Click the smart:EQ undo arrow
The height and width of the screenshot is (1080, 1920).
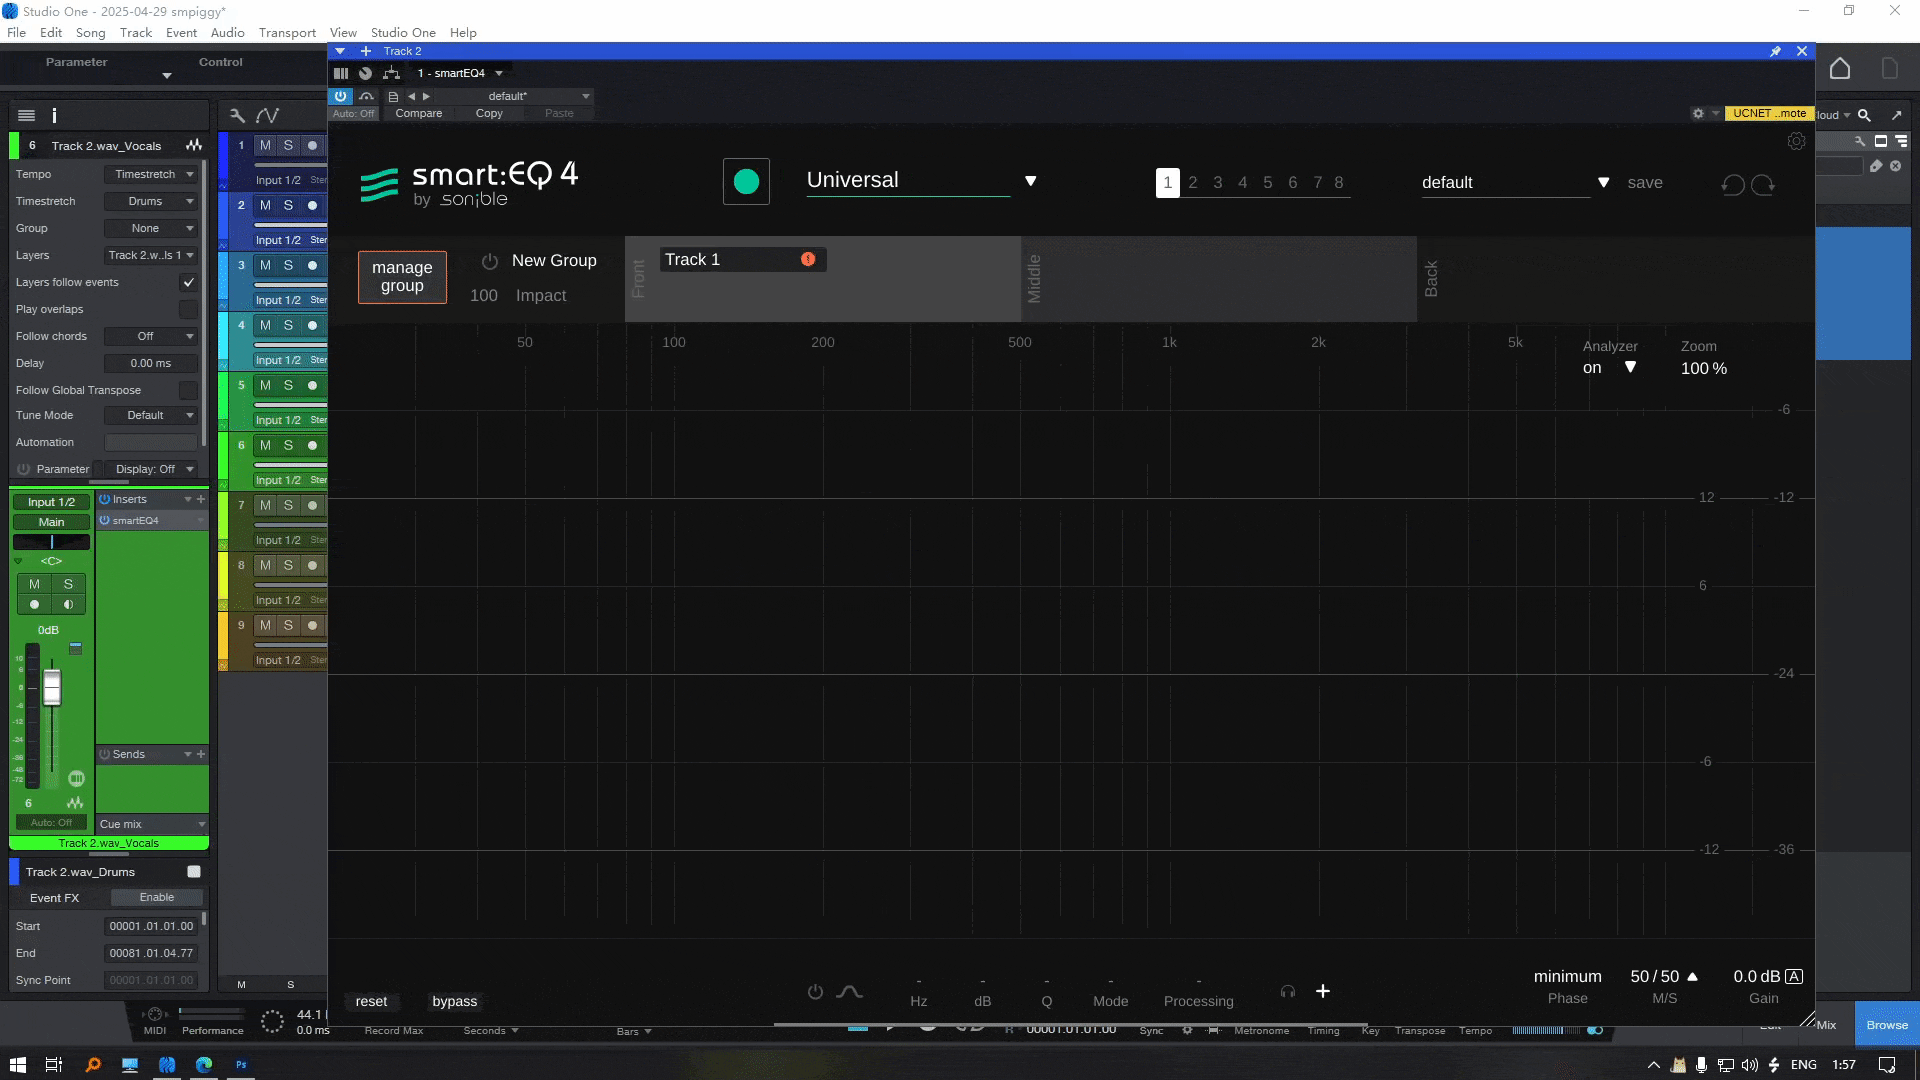[1733, 185]
